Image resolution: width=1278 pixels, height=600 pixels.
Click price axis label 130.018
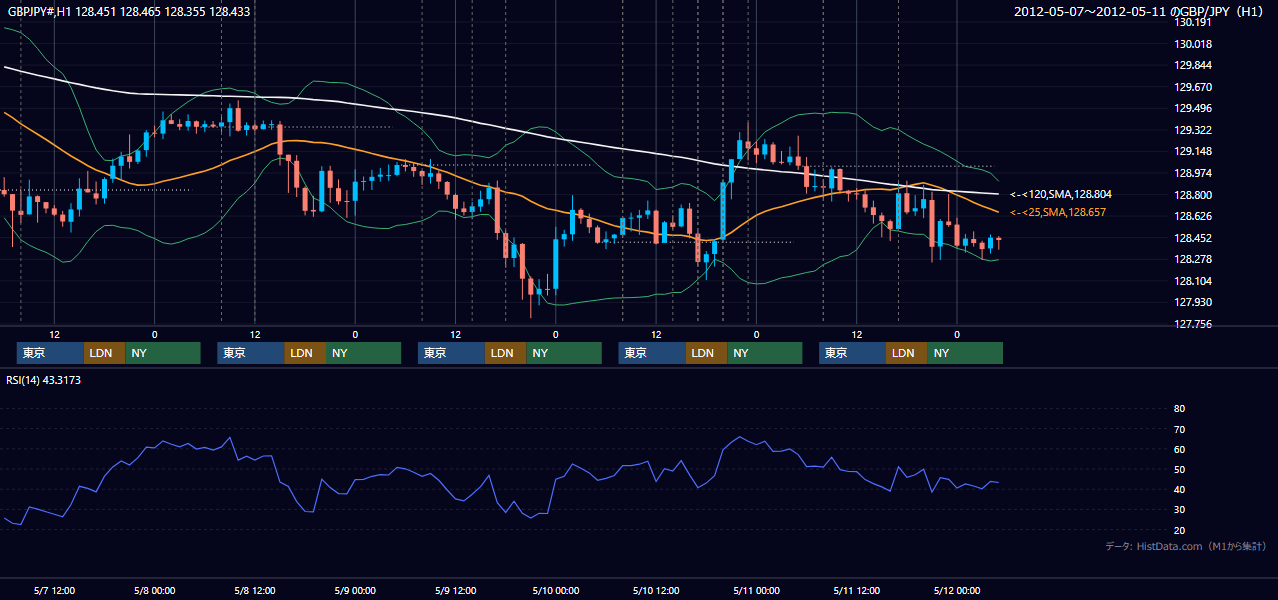click(x=1194, y=44)
